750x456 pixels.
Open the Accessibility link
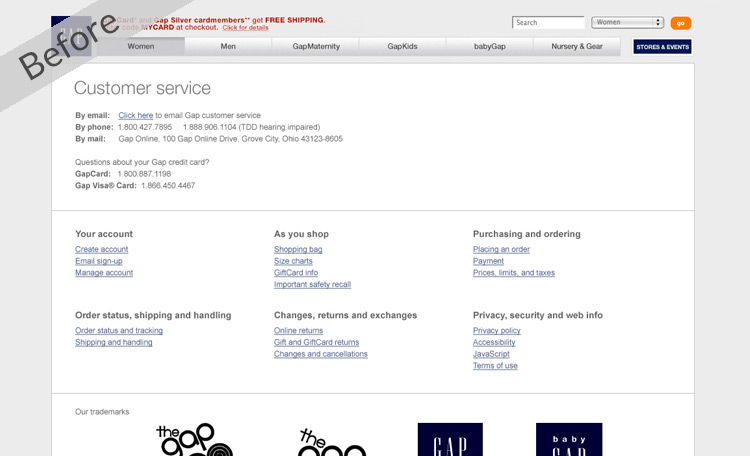494,343
